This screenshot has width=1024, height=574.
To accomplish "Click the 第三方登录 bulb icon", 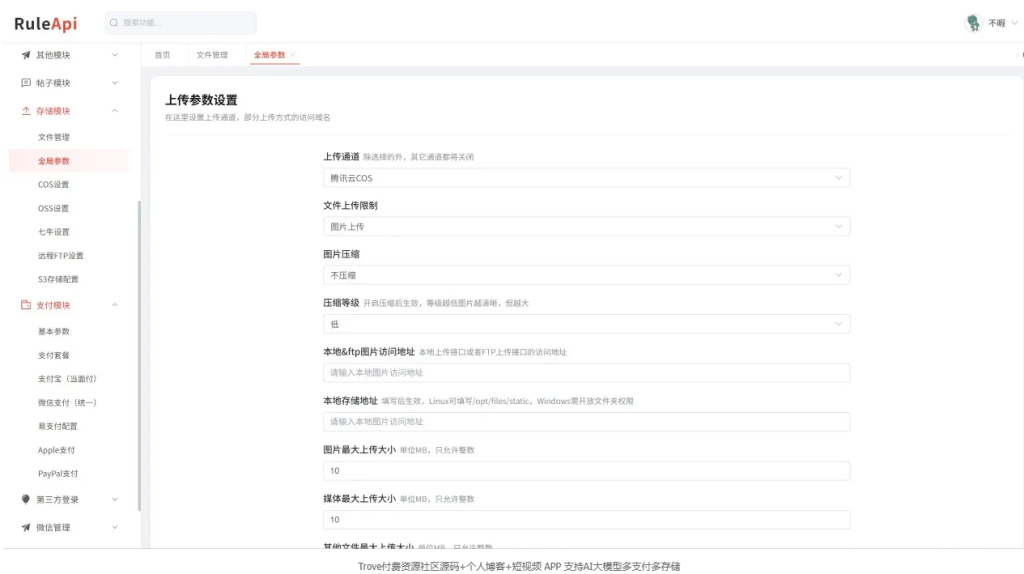I will pyautogui.click(x=25, y=500).
